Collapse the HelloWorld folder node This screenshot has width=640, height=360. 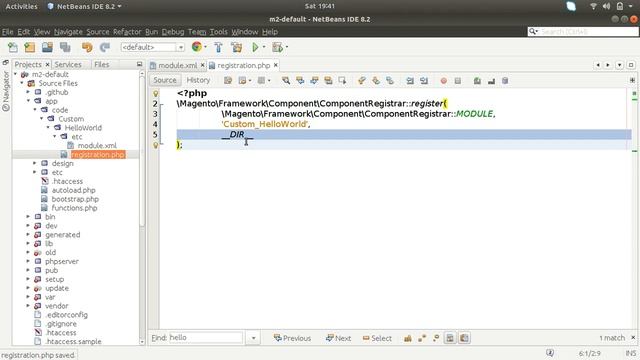click(x=48, y=127)
